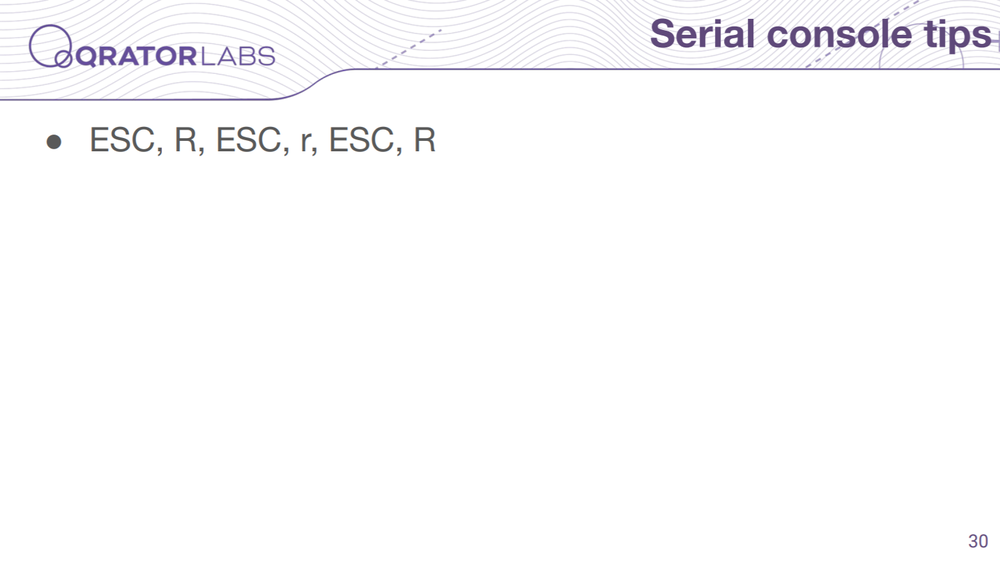This screenshot has width=1000, height=562.
Task: Click the wavy pattern above the logo
Action: pos(128,11)
